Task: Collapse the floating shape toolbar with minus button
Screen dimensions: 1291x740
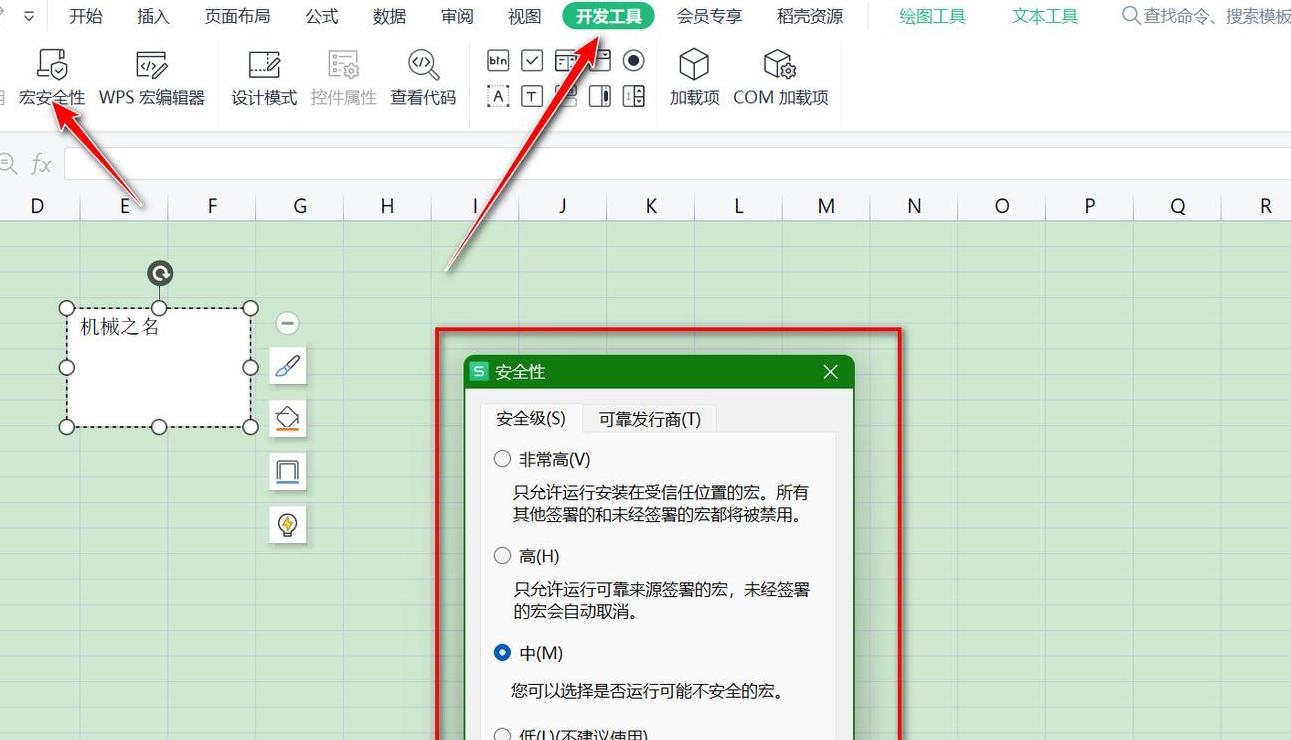Action: point(287,323)
